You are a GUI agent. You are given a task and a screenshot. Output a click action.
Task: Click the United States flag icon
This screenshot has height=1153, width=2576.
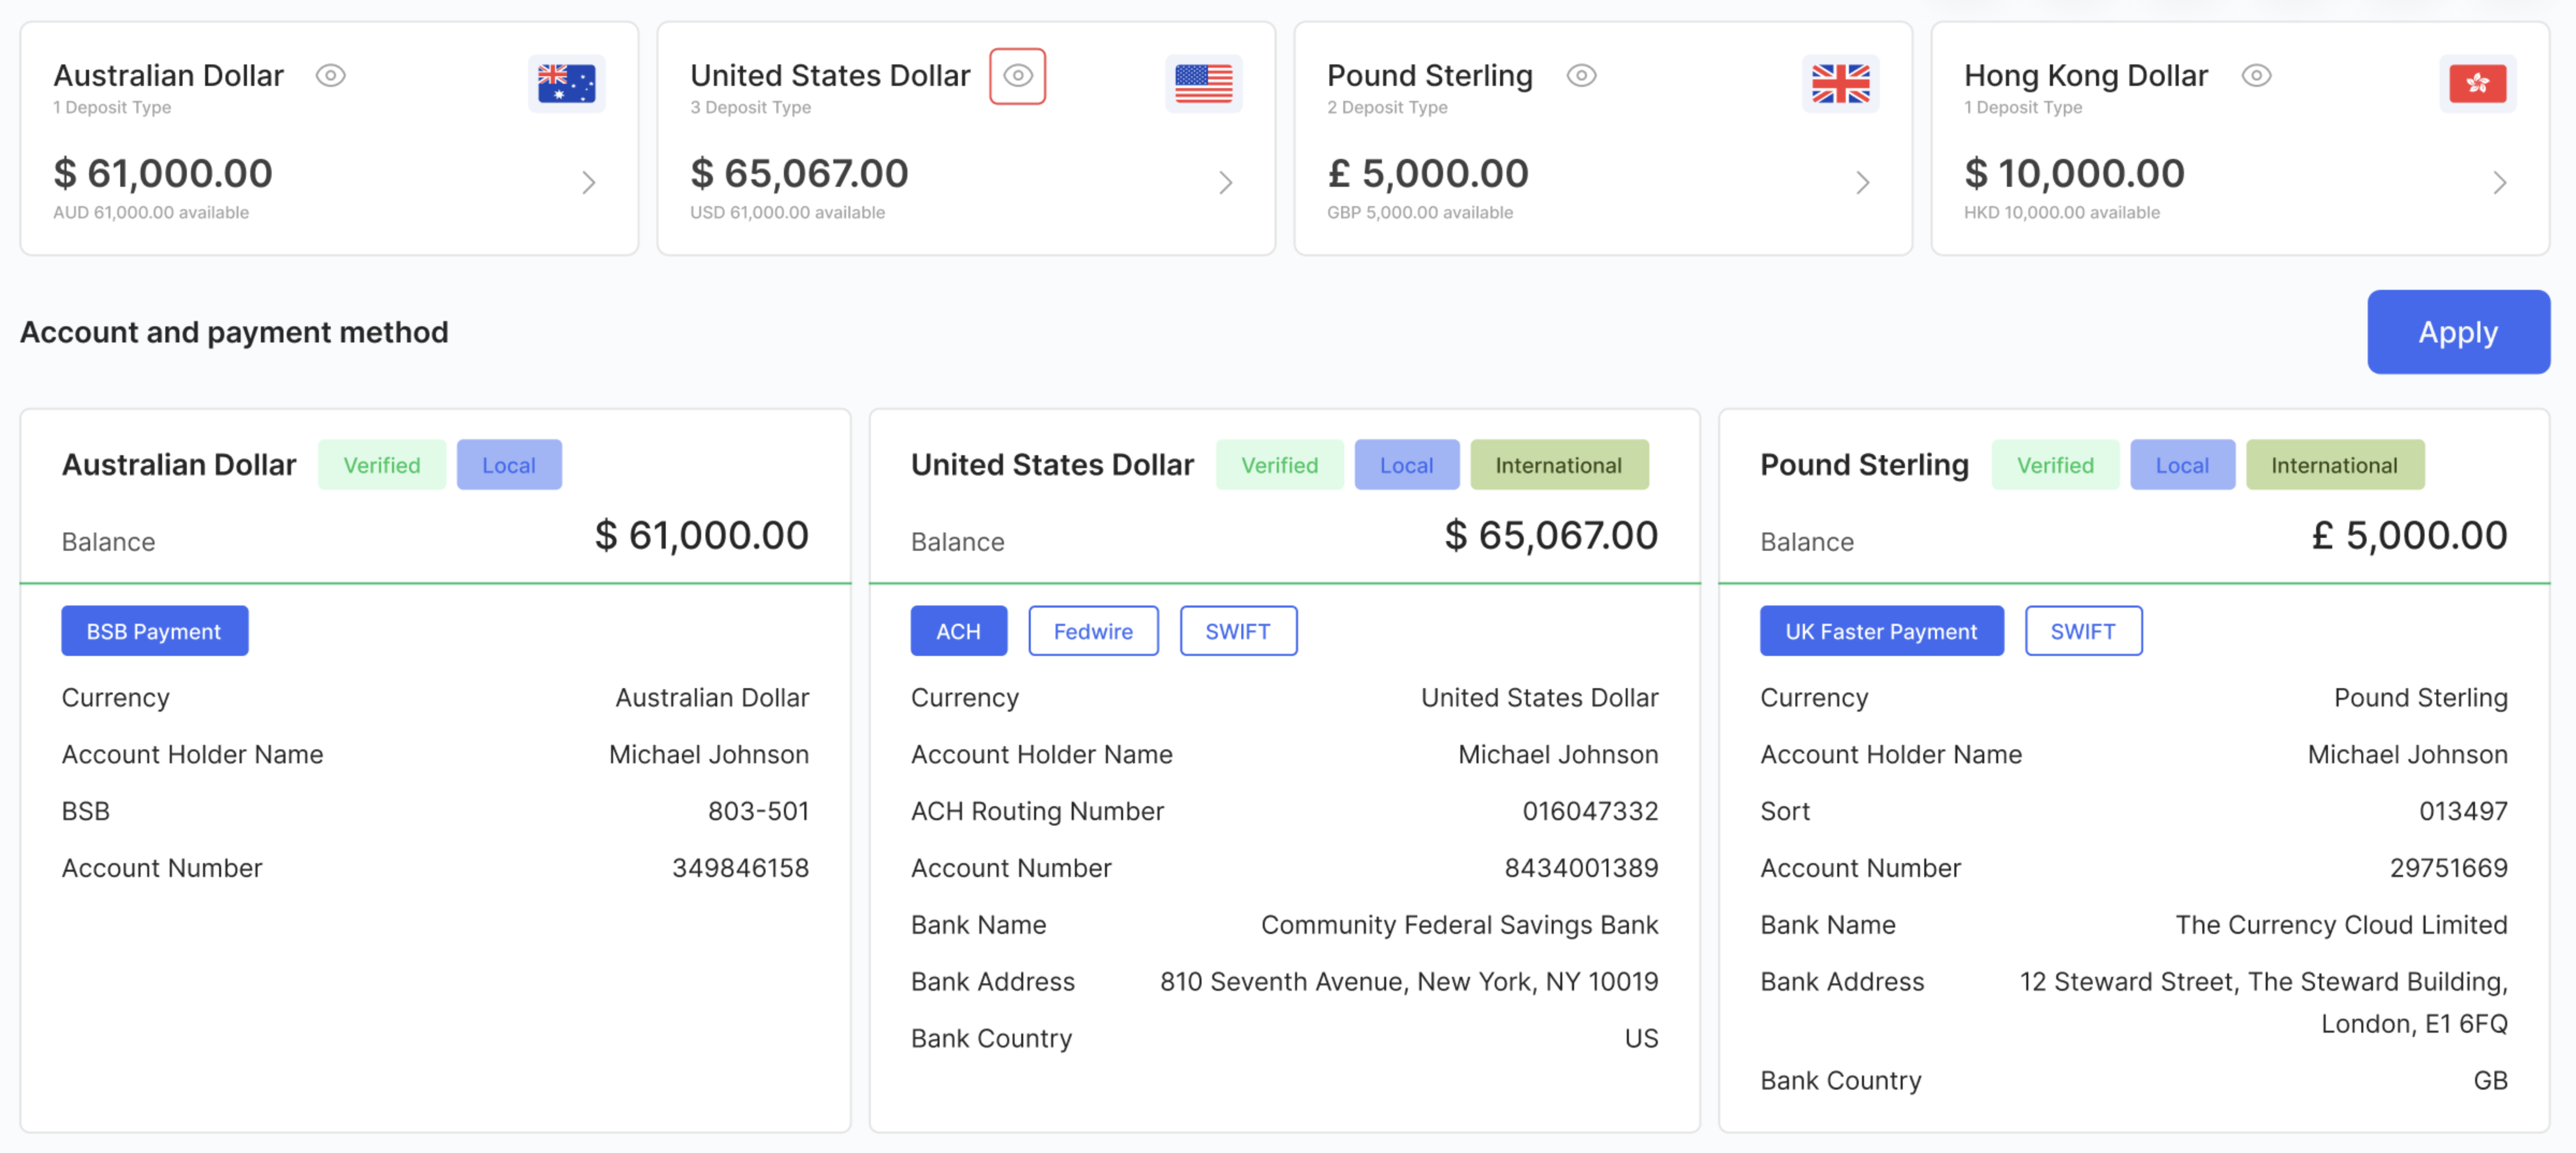[x=1203, y=83]
